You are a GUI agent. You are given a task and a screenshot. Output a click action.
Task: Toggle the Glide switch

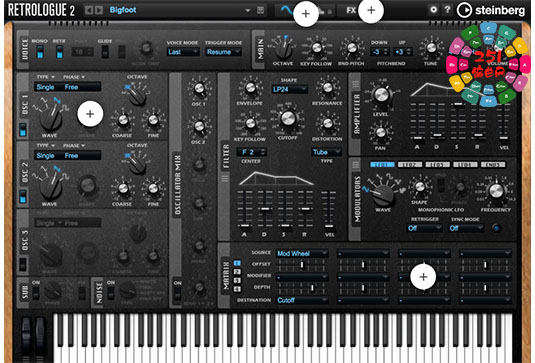105,52
